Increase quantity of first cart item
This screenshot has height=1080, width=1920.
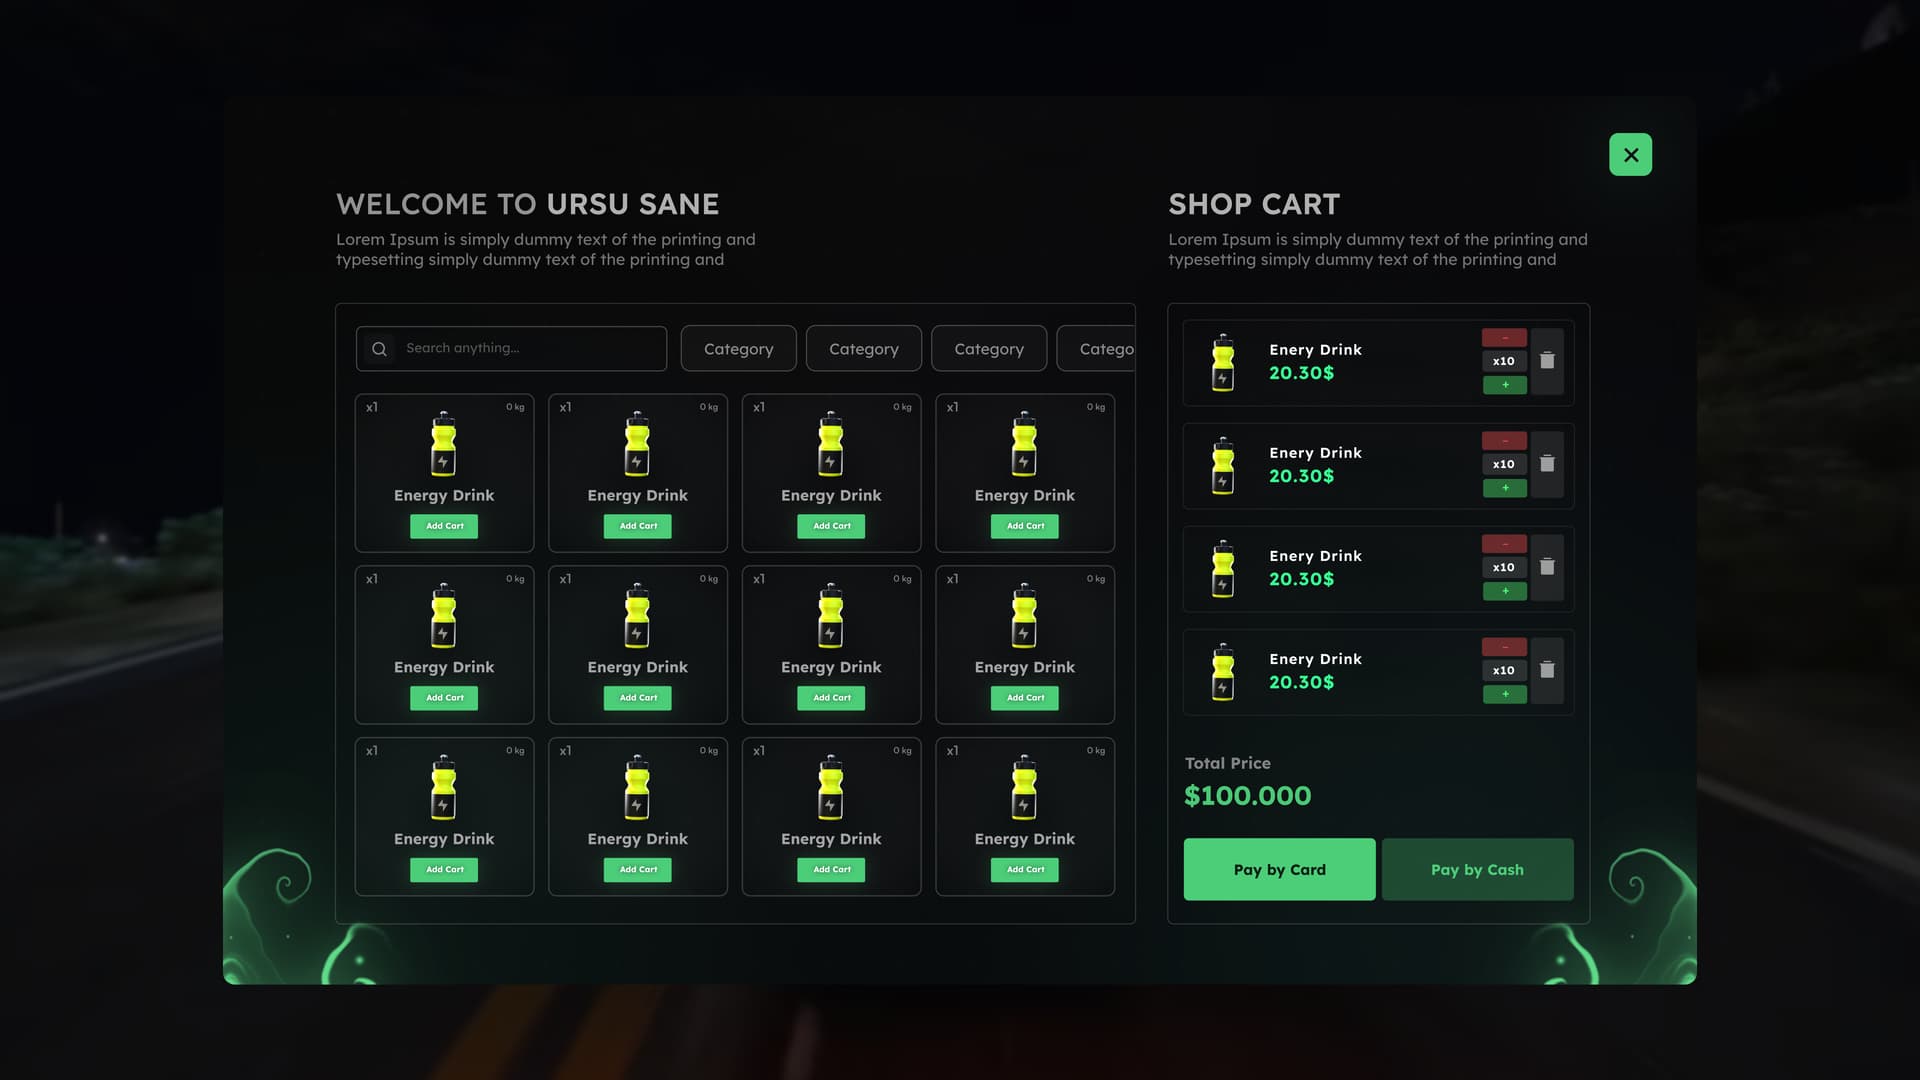click(1504, 385)
